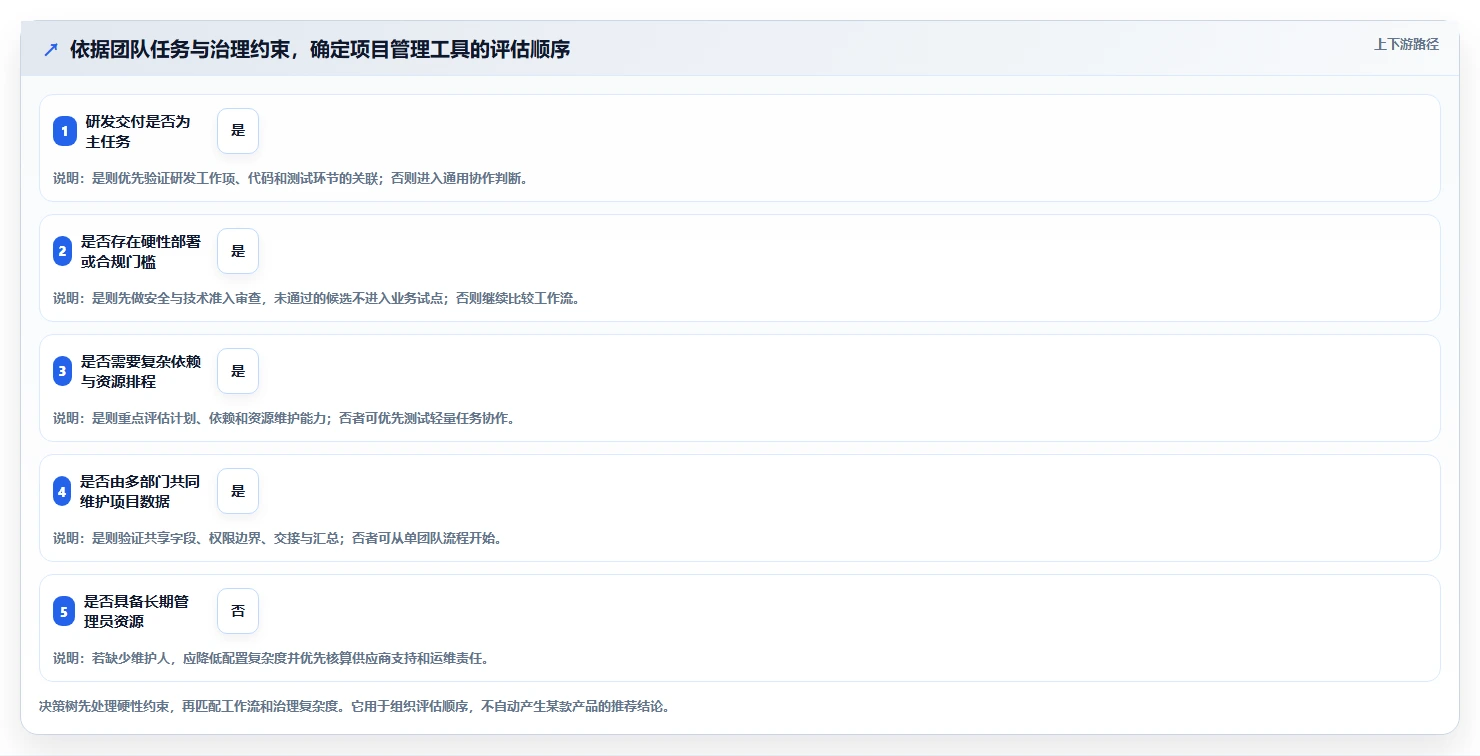Click the note about 计划、依赖和资源维护能力
1480x756 pixels.
(x=284, y=418)
